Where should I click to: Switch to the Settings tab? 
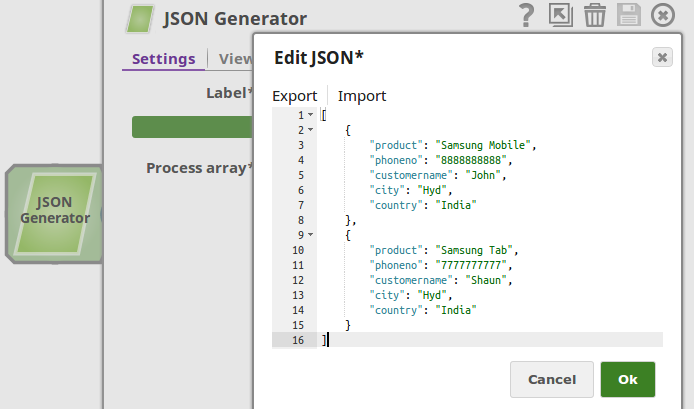(163, 59)
